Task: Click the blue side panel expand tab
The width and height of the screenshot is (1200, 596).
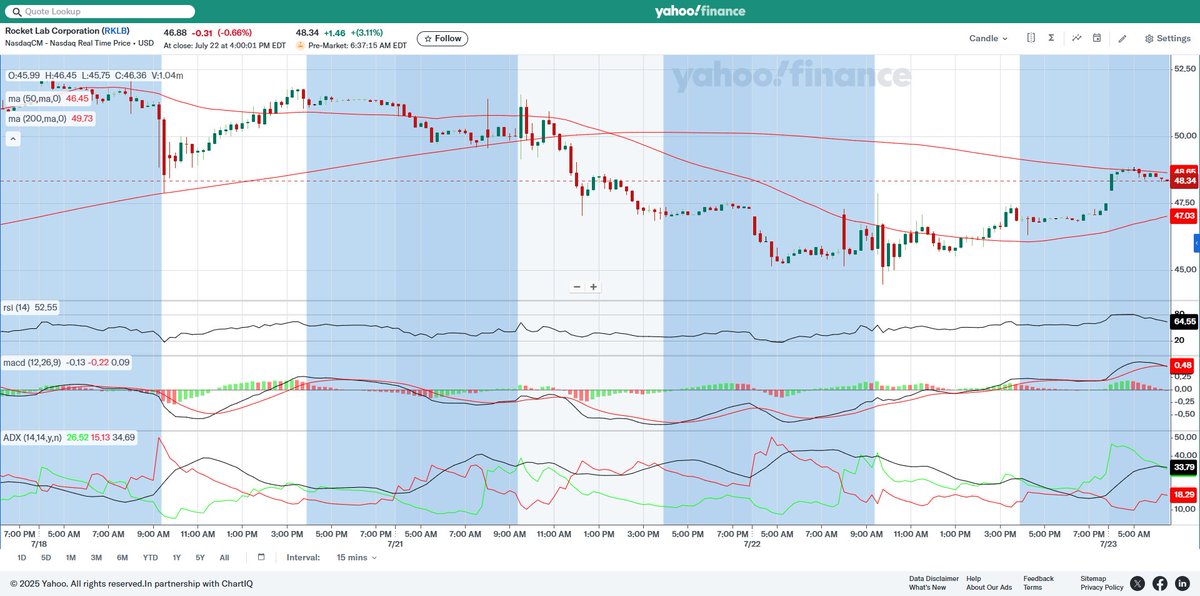Action: coord(1196,244)
